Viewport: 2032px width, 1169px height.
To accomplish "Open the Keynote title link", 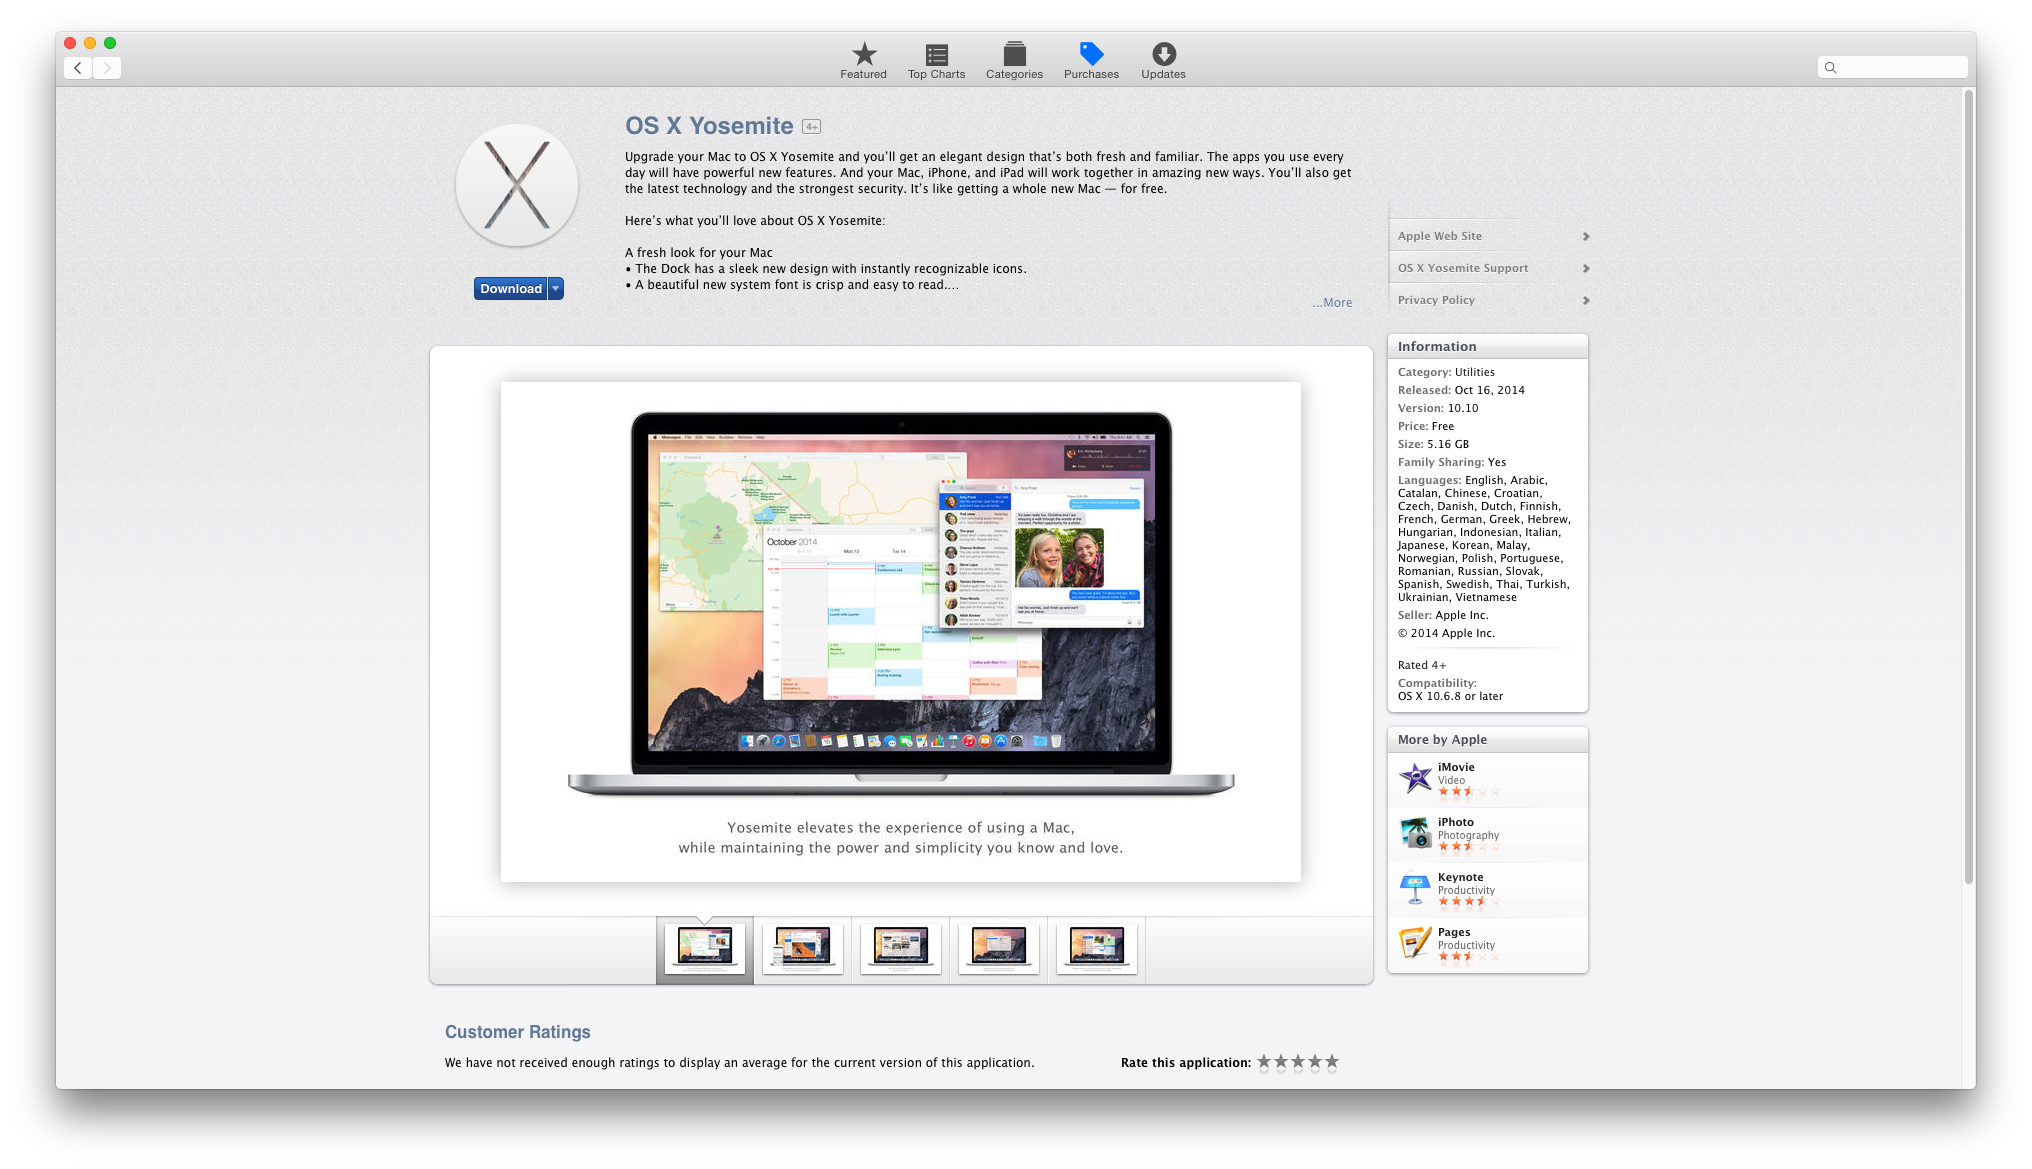I will click(1460, 877).
